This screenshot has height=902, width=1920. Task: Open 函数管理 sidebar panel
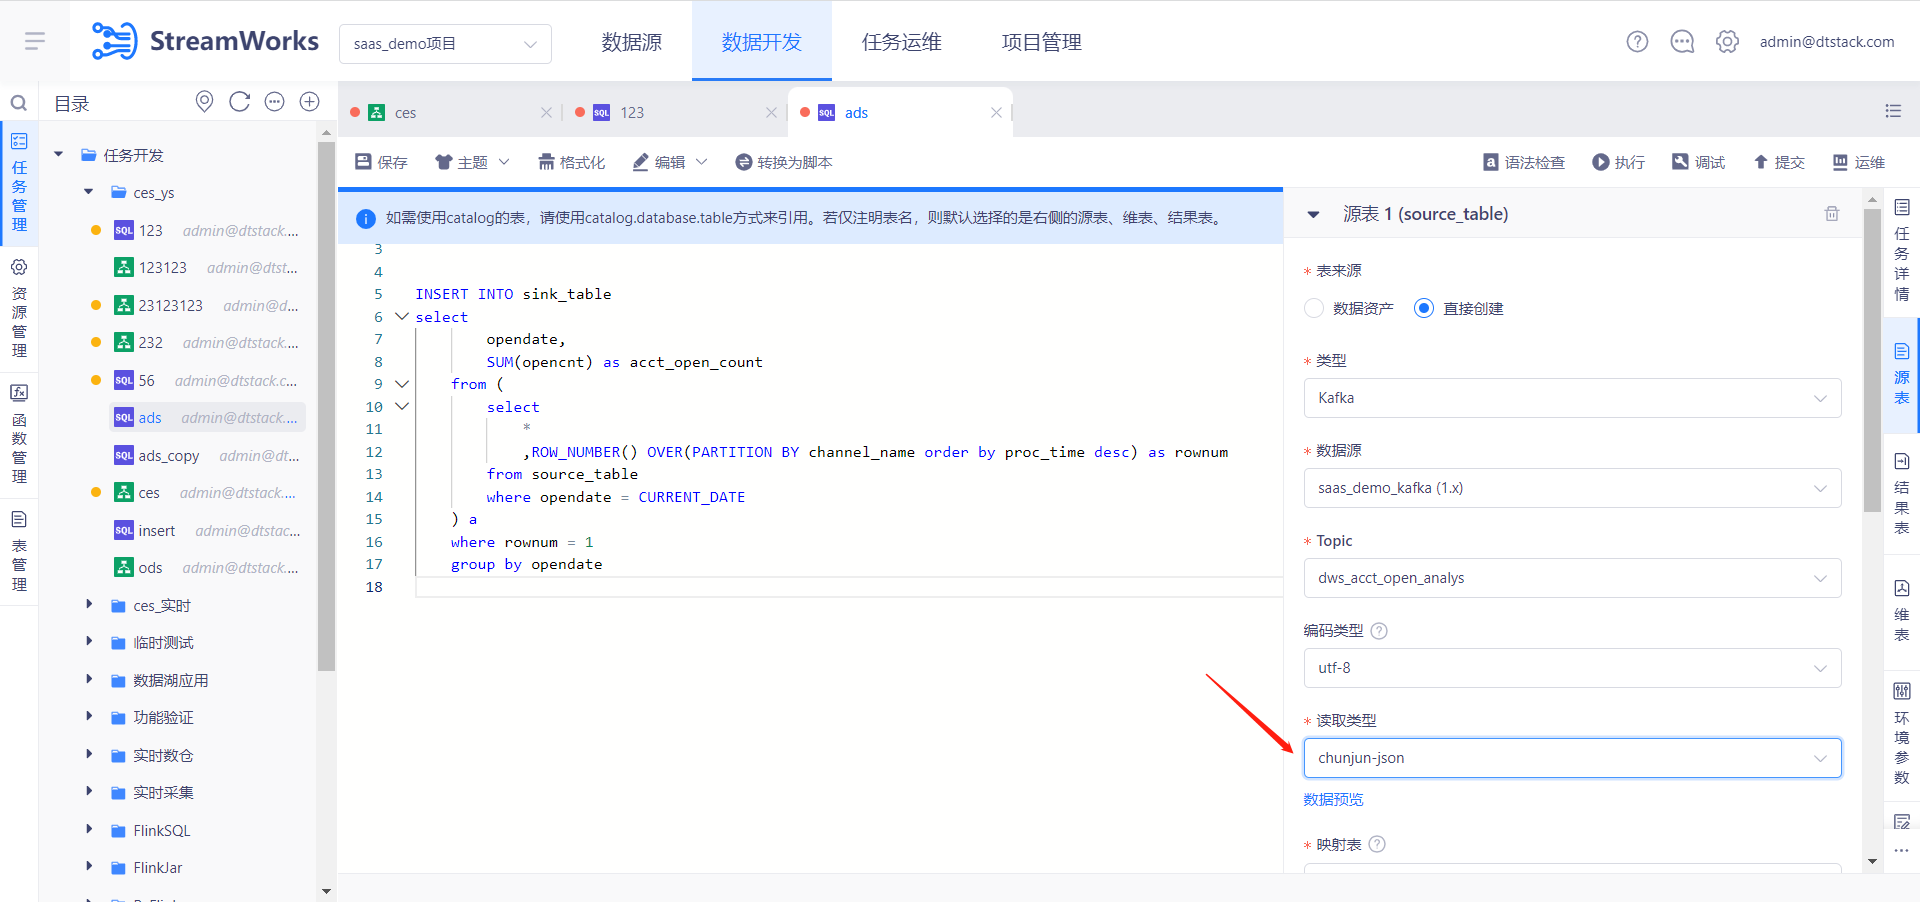point(19,434)
